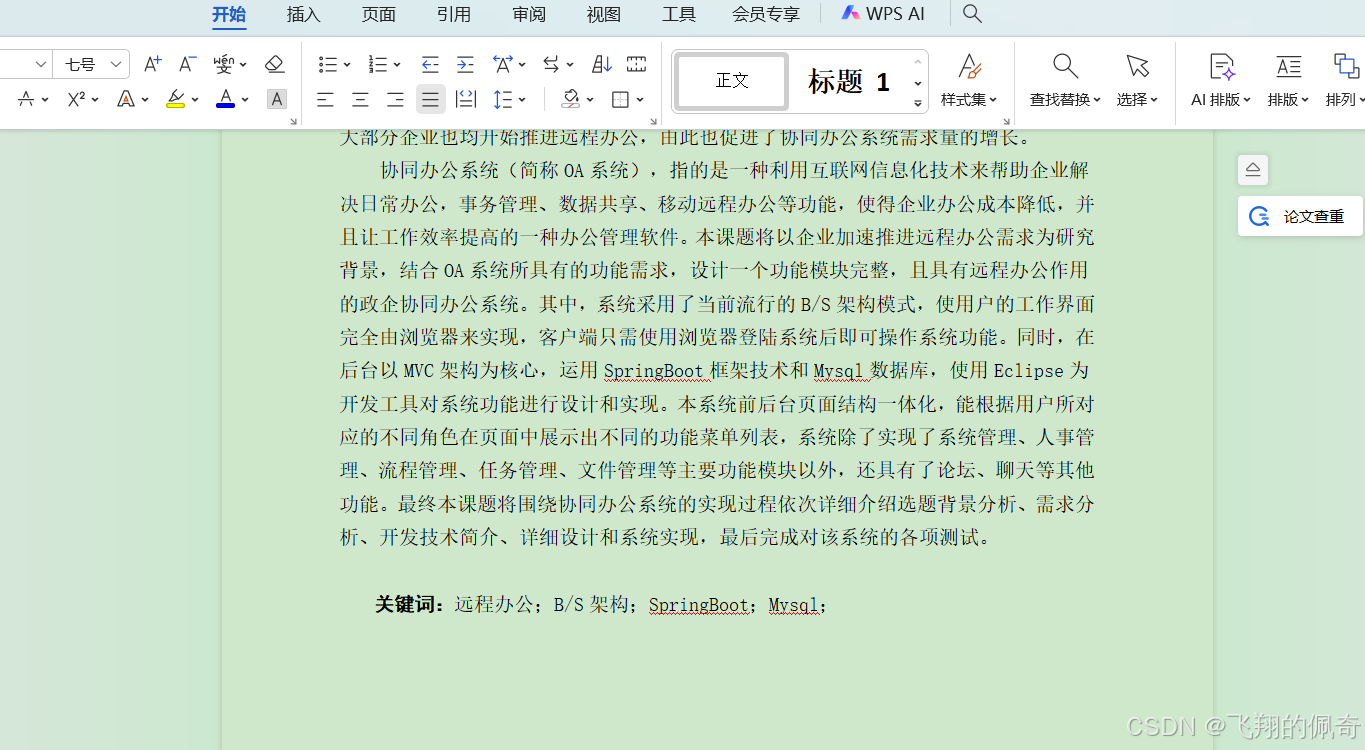
Task: Click the pinyin guide (wén) icon
Action: pos(225,64)
